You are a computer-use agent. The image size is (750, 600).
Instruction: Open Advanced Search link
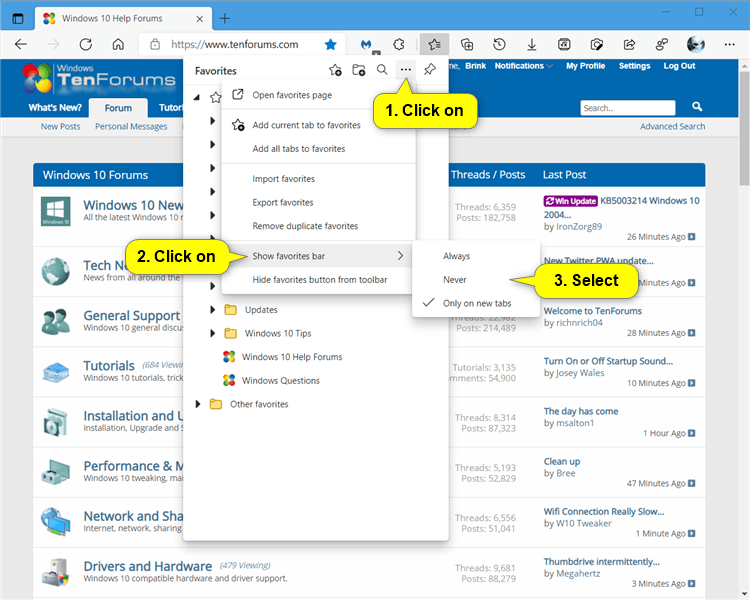tap(673, 126)
